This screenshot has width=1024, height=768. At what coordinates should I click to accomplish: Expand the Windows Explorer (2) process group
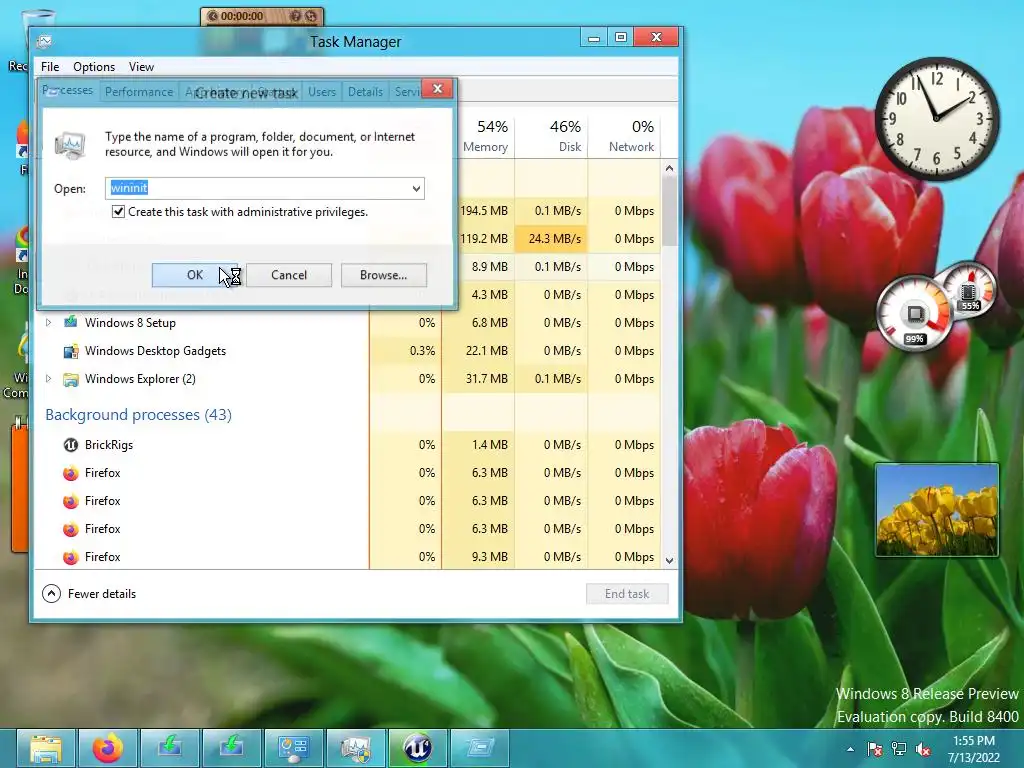click(x=48, y=379)
